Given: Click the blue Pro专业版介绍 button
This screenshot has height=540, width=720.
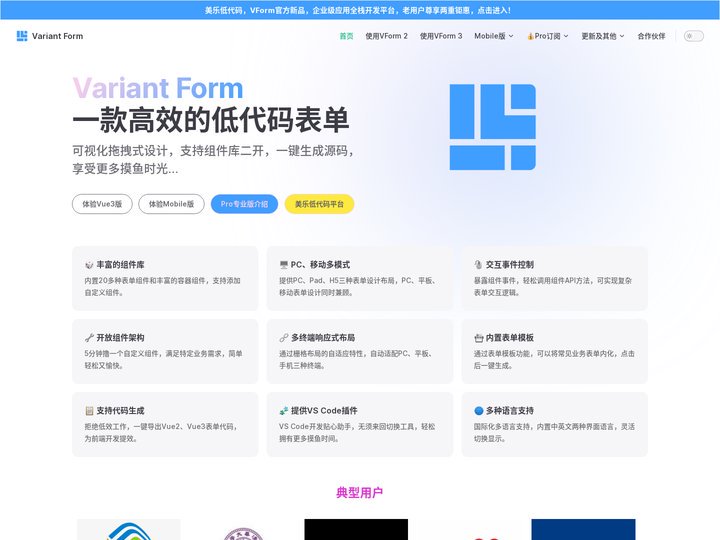Looking at the screenshot, I should 244,204.
